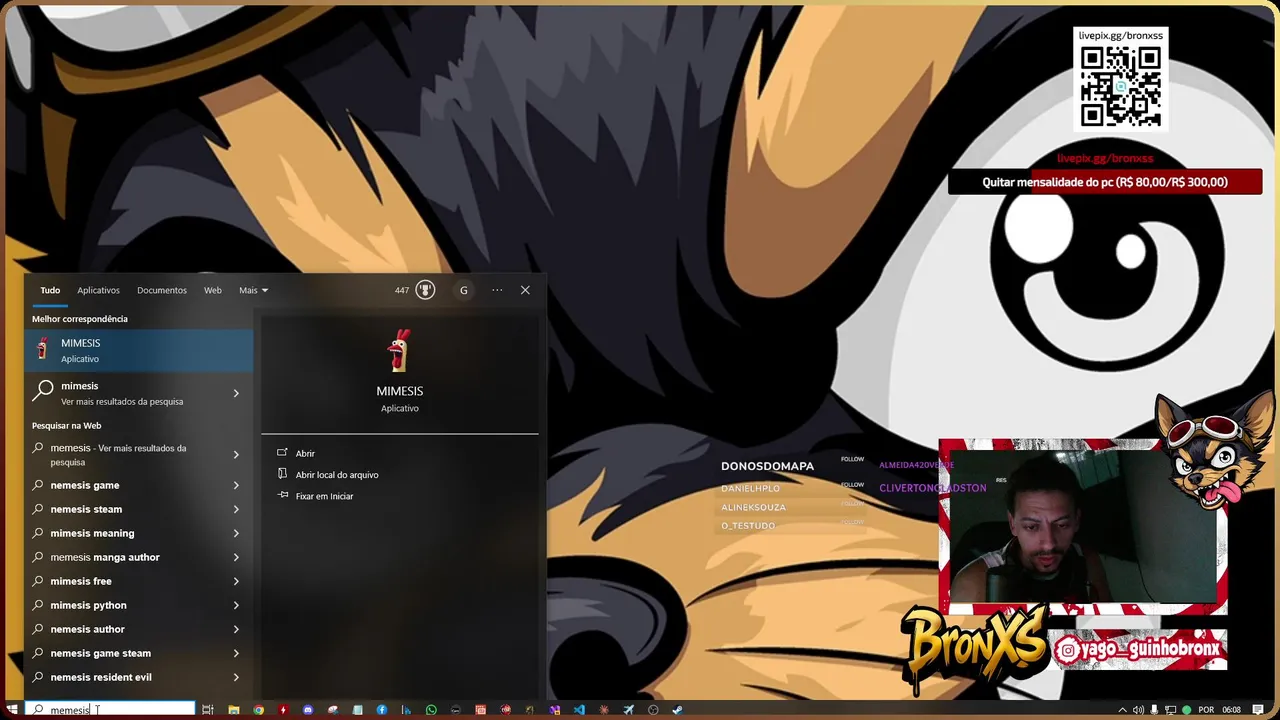Switch to the Web tab
The width and height of the screenshot is (1280, 720).
(213, 290)
